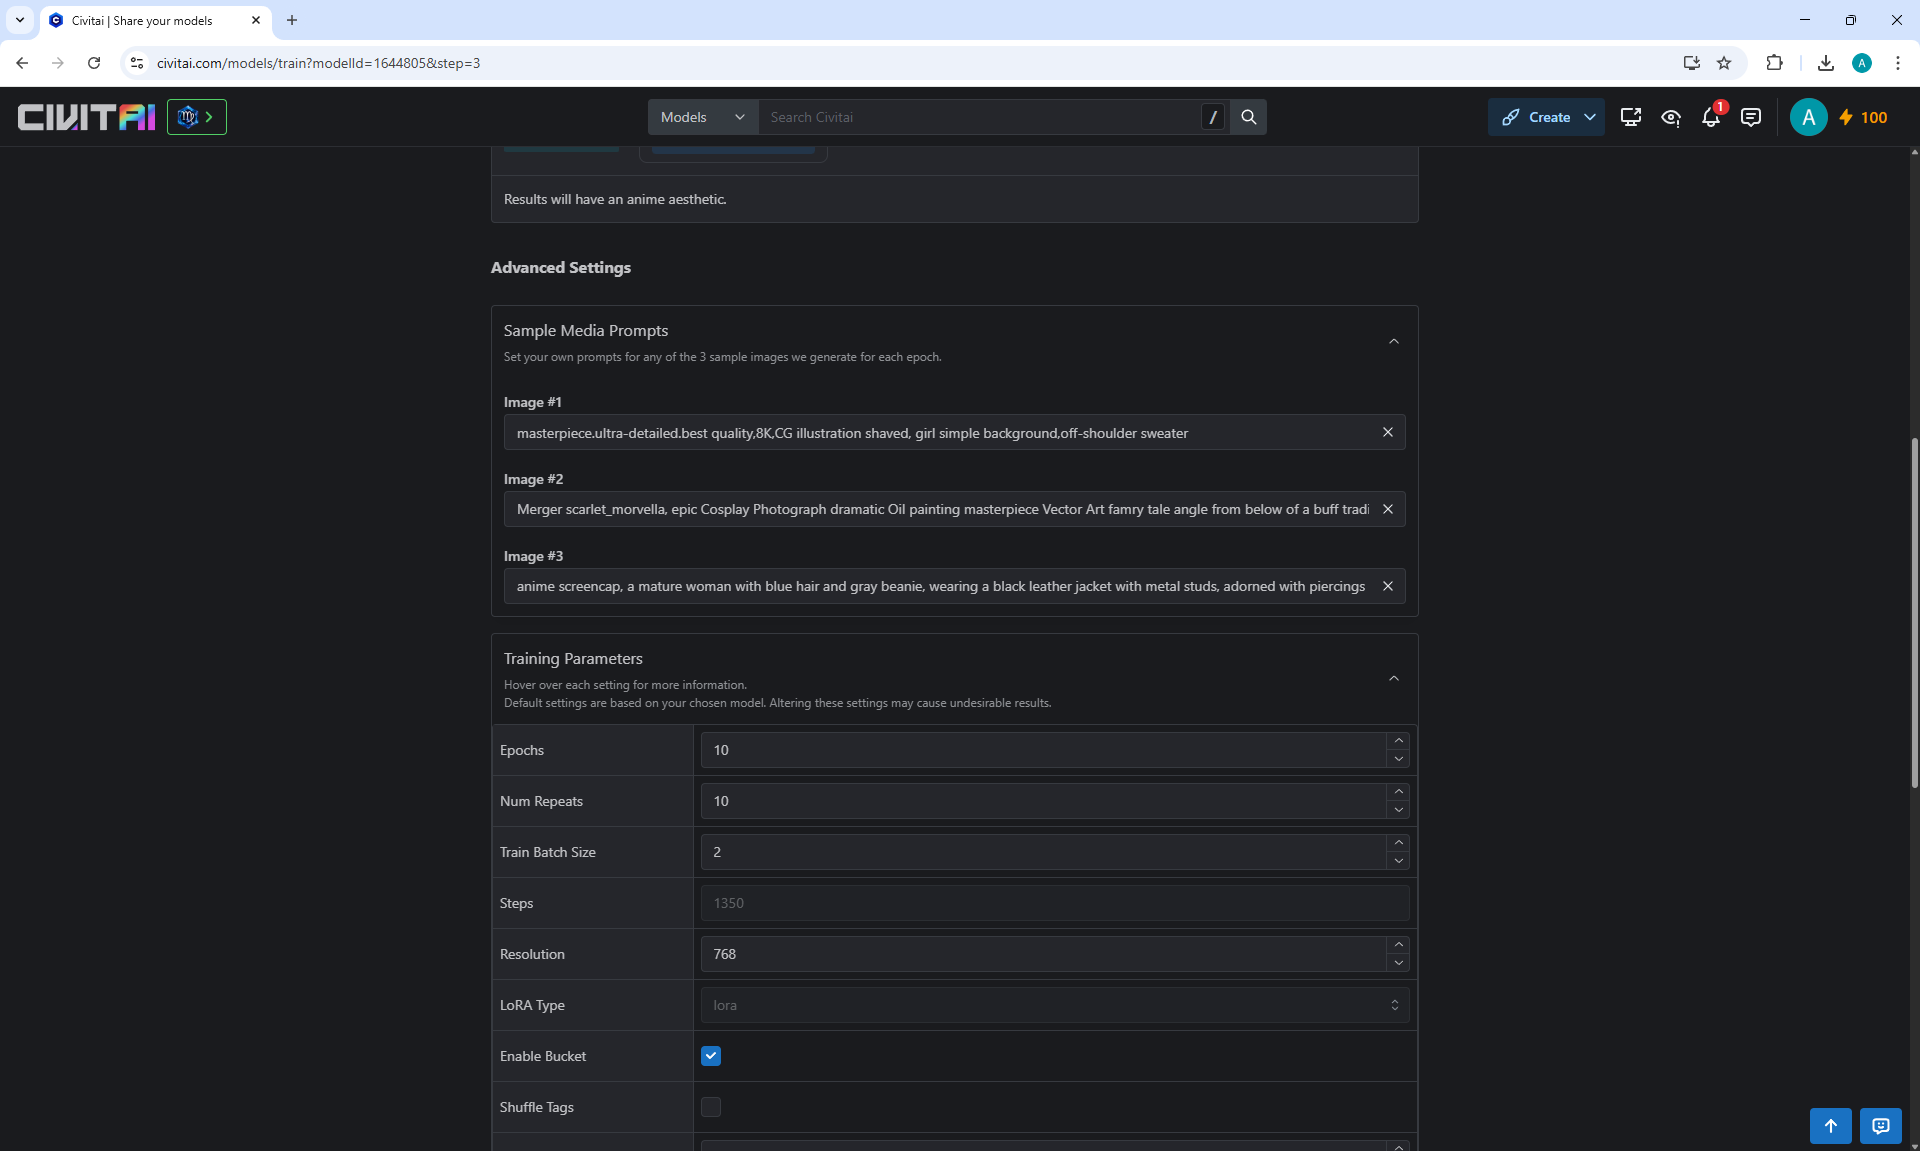The image size is (1920, 1151).
Task: Open the chat messages icon
Action: [1750, 117]
